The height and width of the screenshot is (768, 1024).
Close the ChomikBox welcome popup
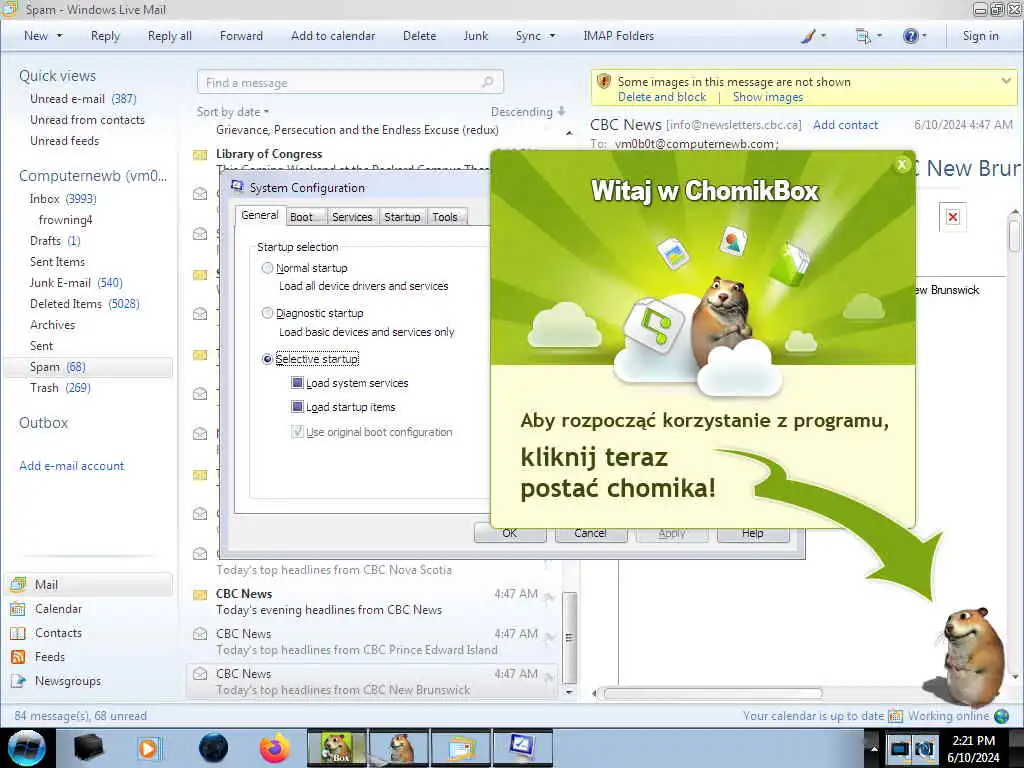click(902, 165)
